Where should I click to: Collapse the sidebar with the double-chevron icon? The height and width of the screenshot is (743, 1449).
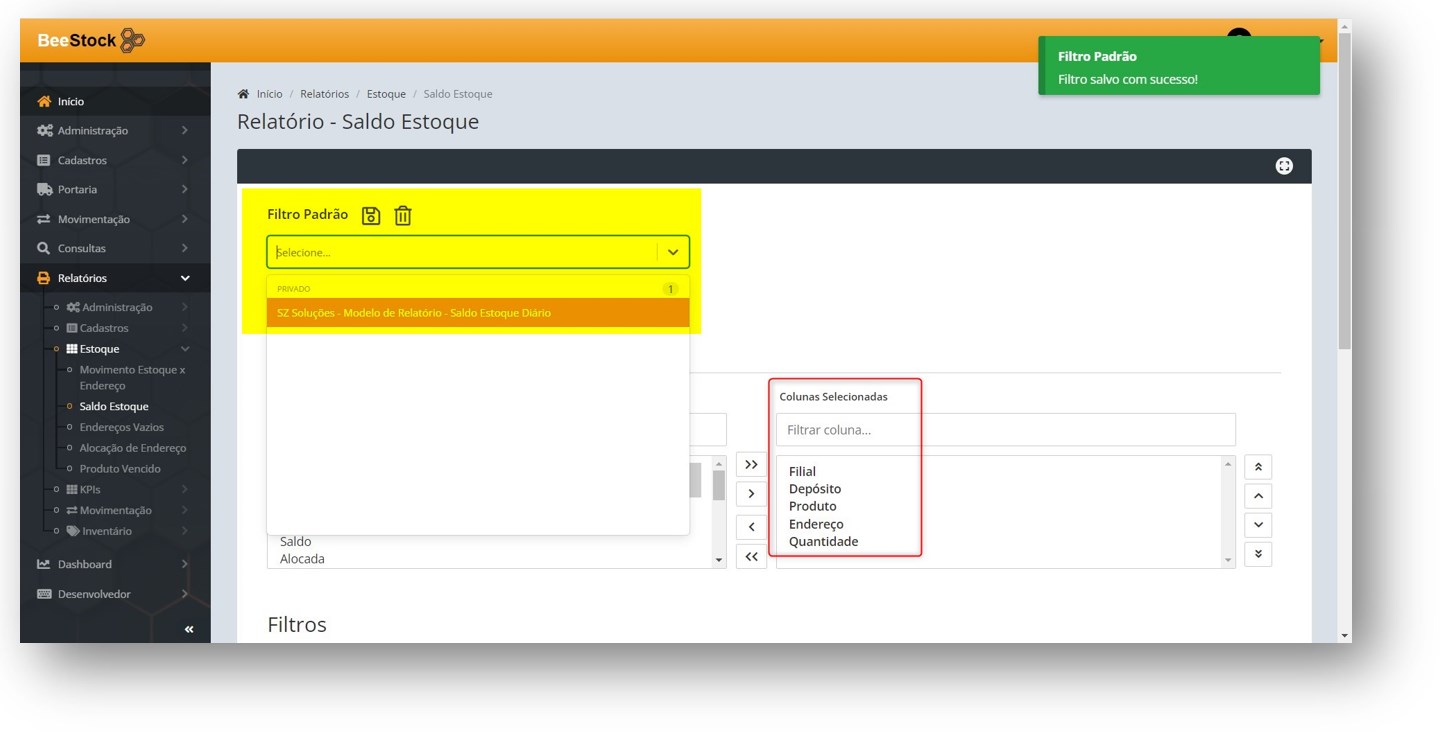[x=189, y=629]
